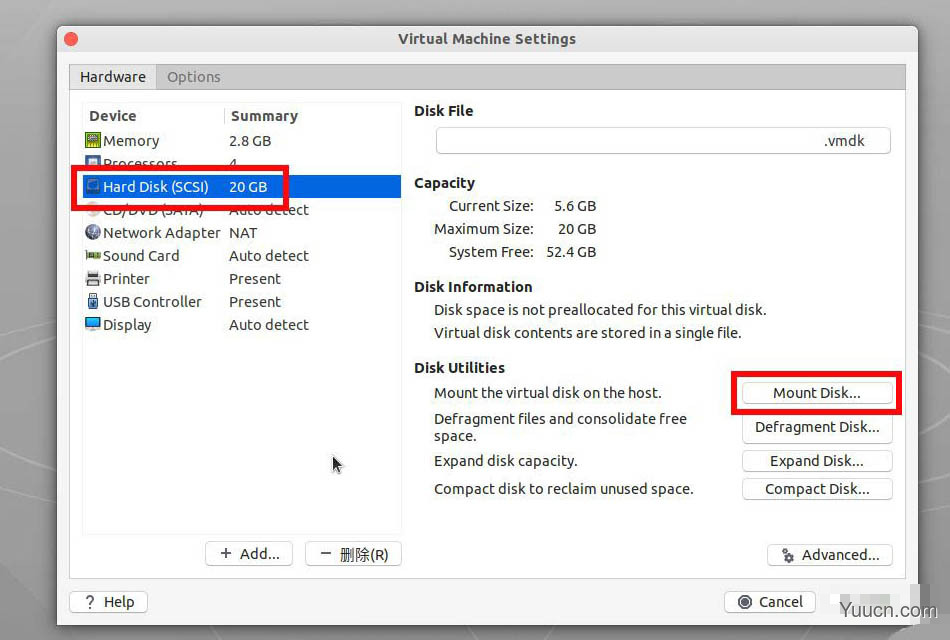Click the Network Adapter globe icon

pyautogui.click(x=93, y=232)
